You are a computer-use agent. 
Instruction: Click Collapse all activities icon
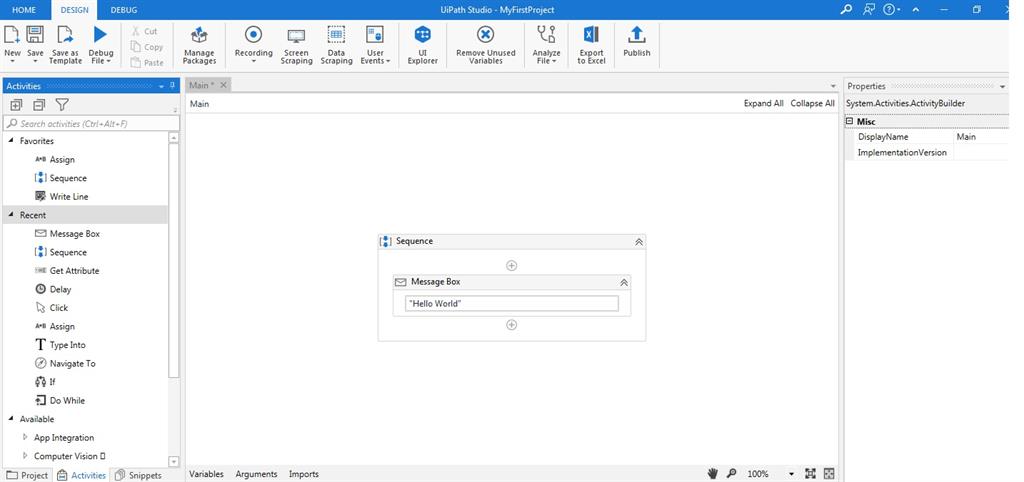click(39, 104)
